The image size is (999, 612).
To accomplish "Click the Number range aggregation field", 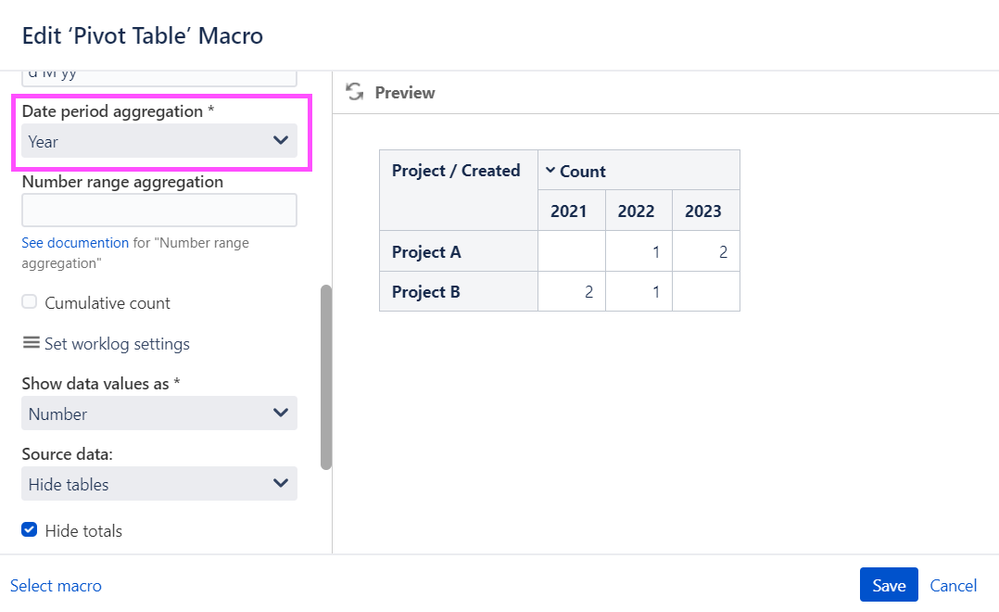I will [x=160, y=210].
